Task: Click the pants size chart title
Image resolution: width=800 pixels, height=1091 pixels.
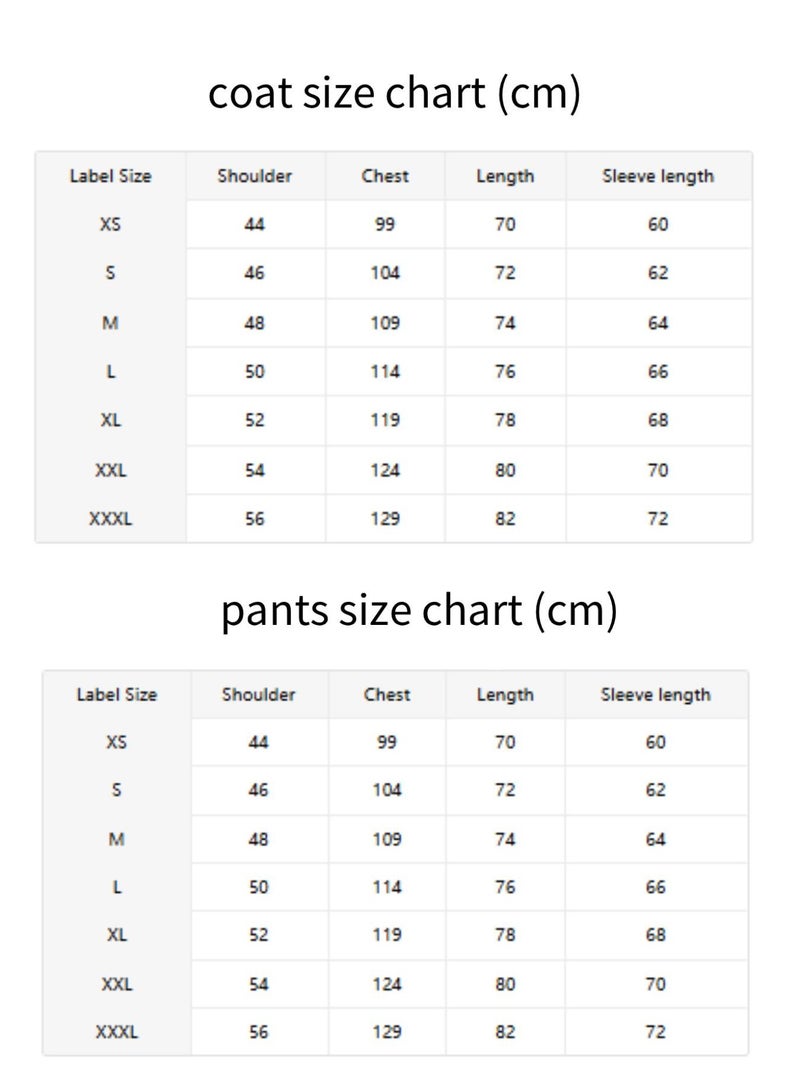Action: click(x=419, y=610)
